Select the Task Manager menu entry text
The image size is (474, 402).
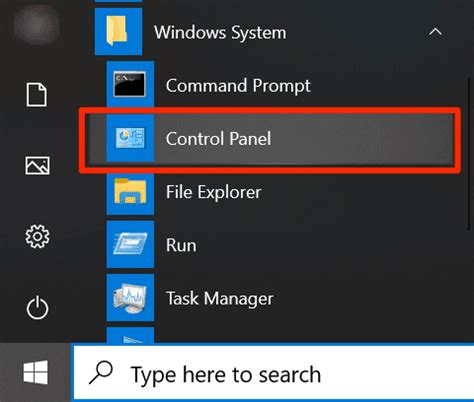(x=220, y=299)
